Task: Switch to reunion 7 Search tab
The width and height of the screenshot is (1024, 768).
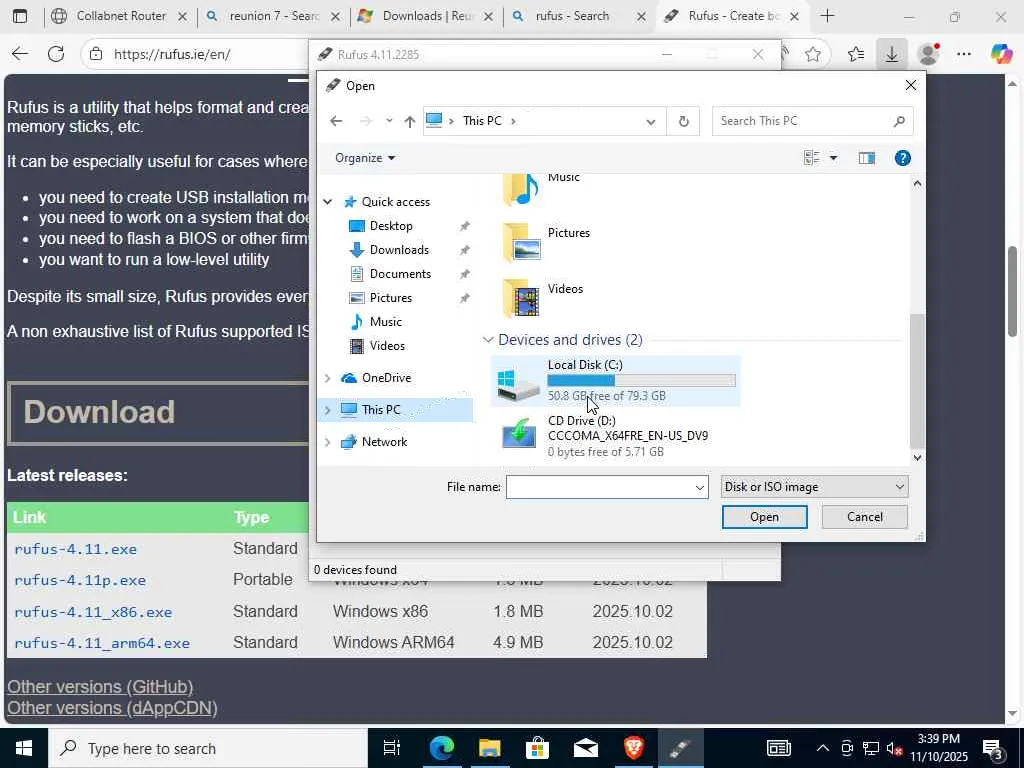Action: pyautogui.click(x=273, y=16)
